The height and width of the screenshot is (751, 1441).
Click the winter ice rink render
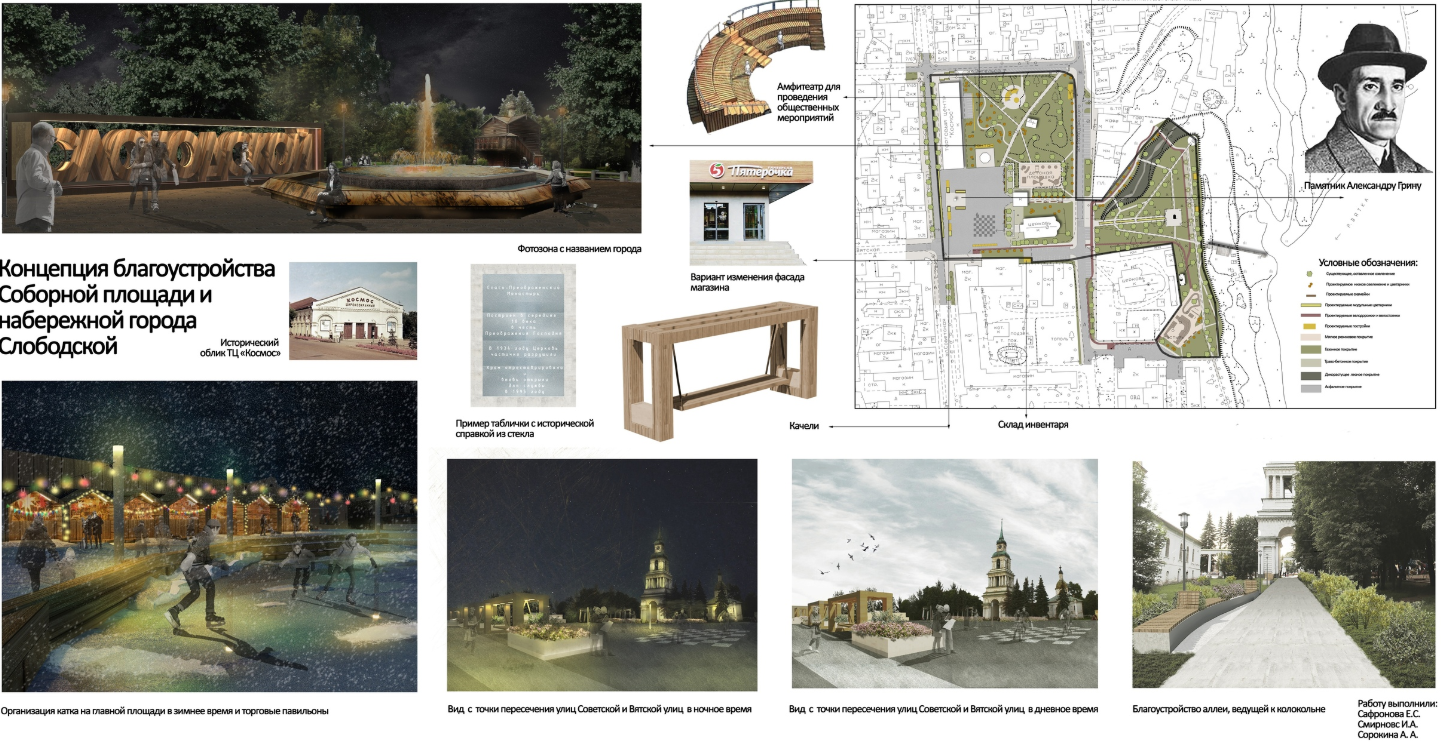point(209,536)
